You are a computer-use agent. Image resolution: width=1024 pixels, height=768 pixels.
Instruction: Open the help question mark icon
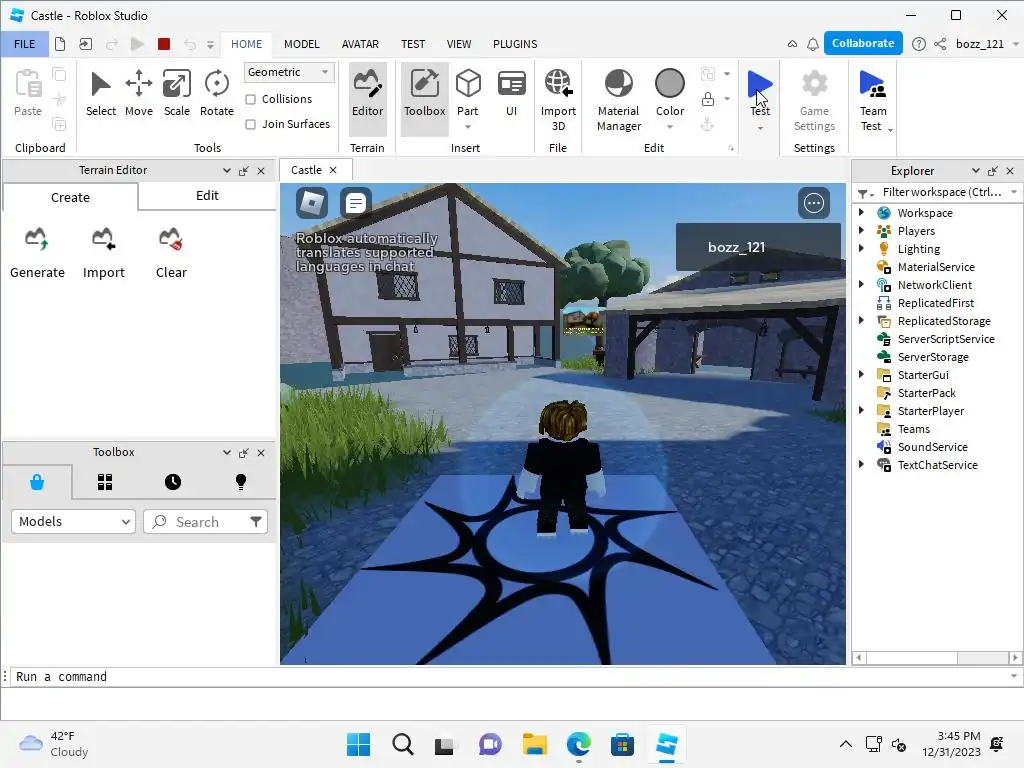918,44
